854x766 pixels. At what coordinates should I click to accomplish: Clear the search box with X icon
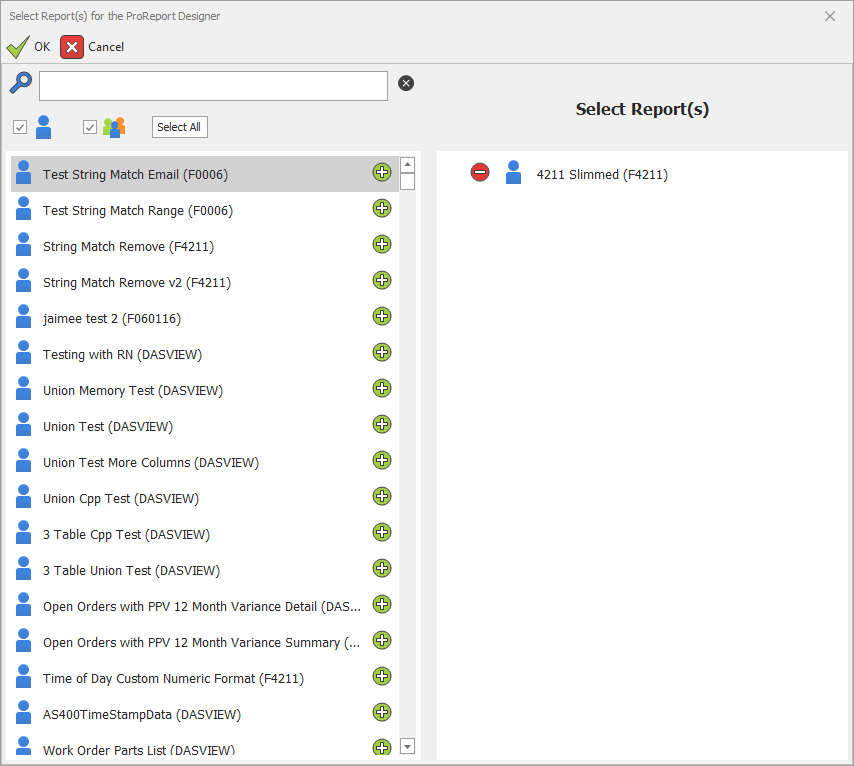coord(406,83)
